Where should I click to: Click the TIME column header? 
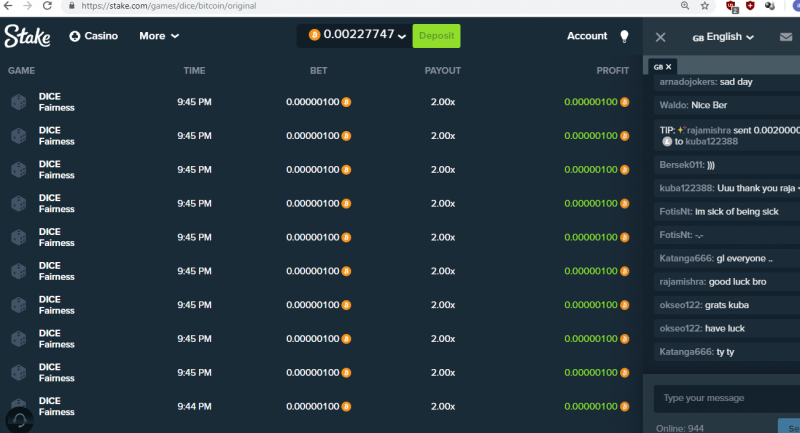click(x=194, y=70)
